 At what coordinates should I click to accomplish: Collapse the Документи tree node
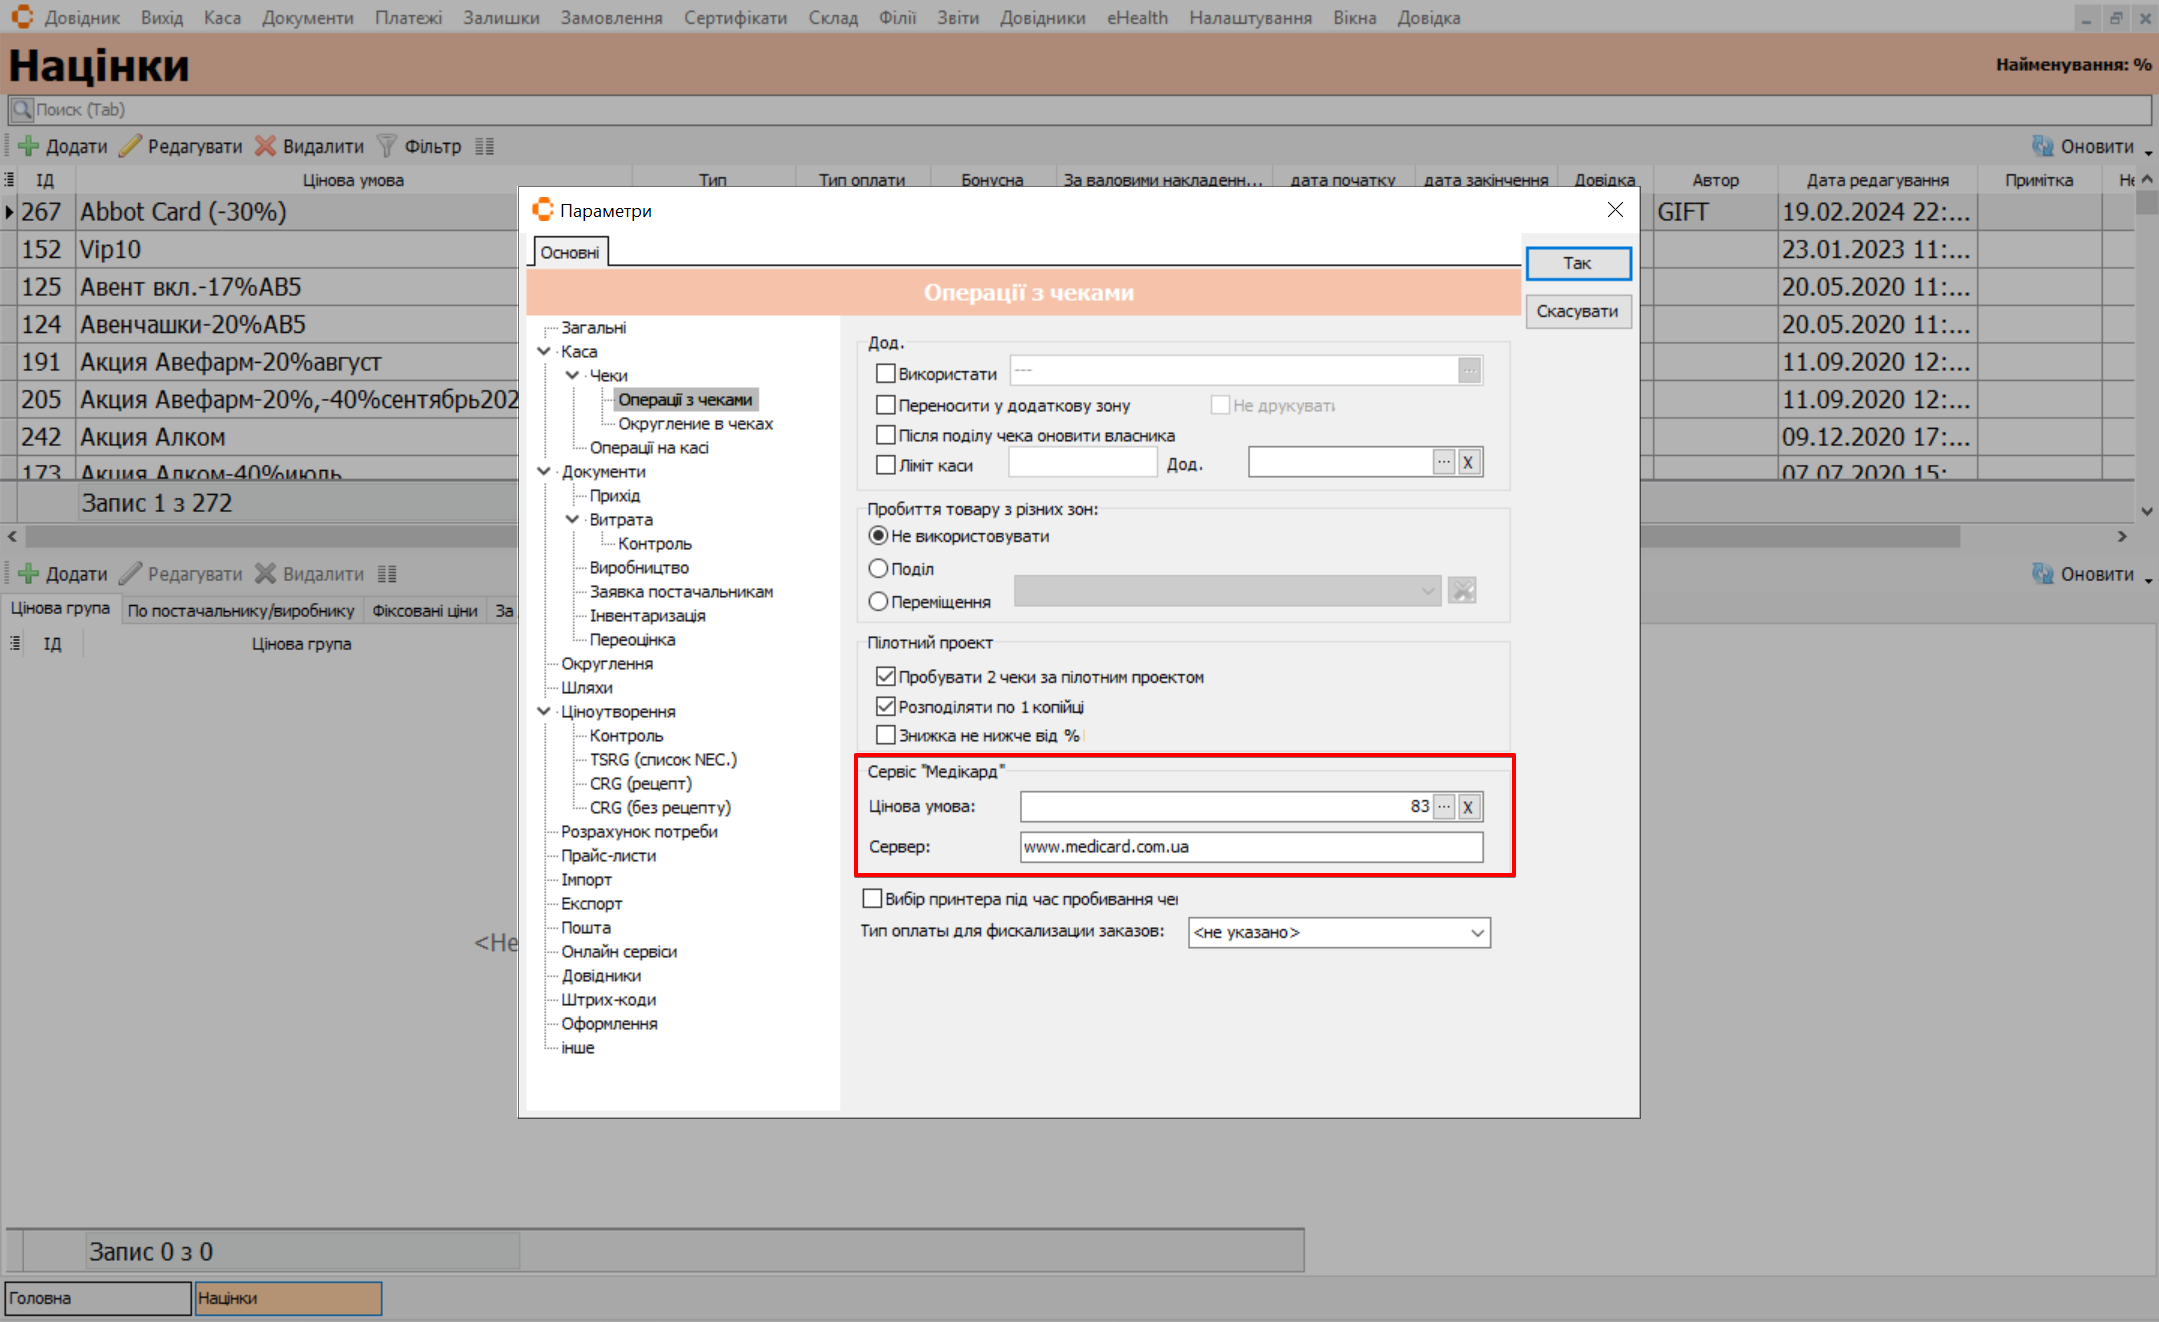pos(544,471)
